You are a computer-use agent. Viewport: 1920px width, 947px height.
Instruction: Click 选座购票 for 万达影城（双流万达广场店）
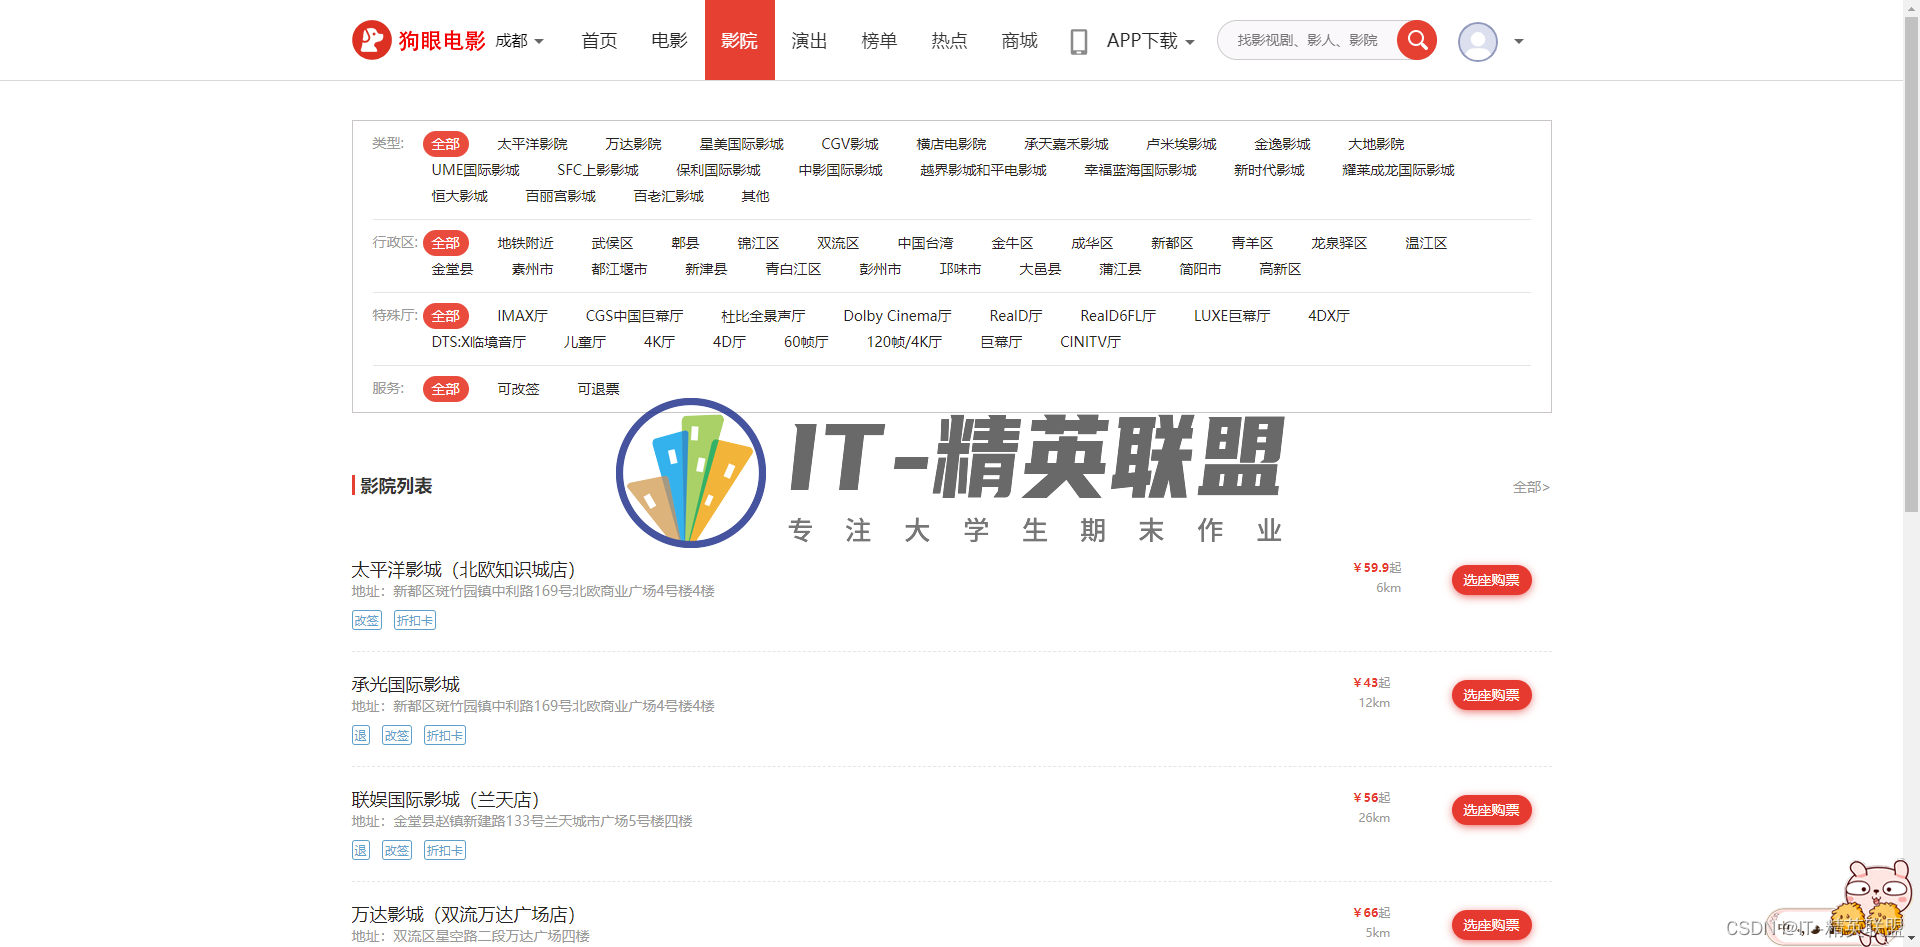(1491, 925)
